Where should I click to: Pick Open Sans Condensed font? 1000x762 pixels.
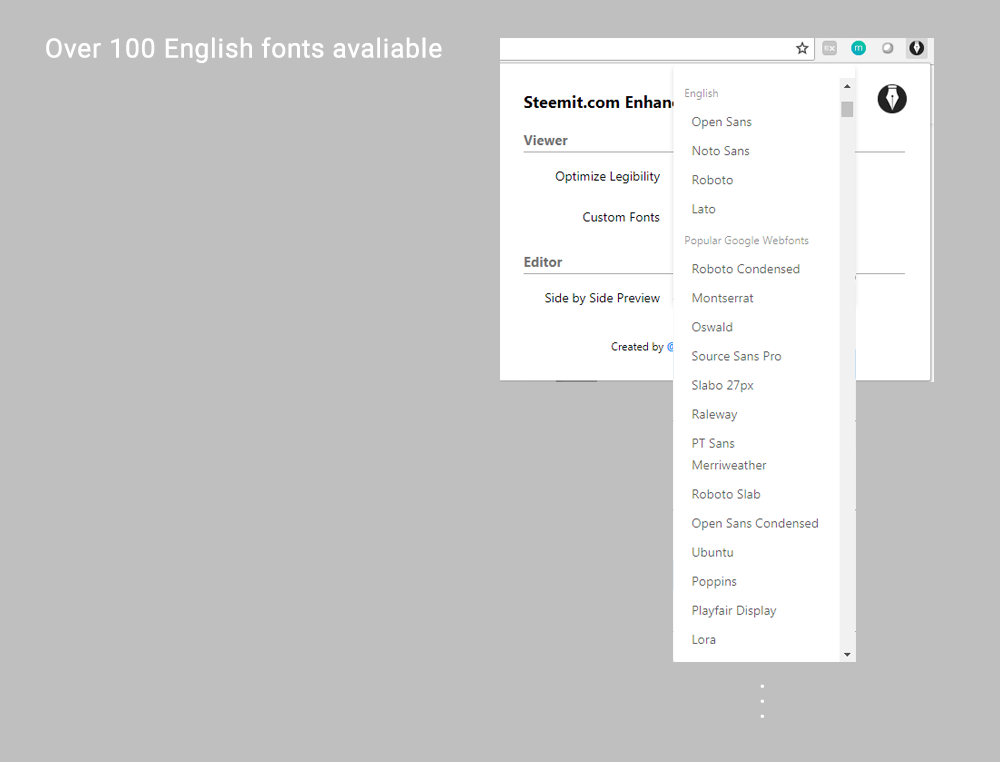pyautogui.click(x=754, y=524)
